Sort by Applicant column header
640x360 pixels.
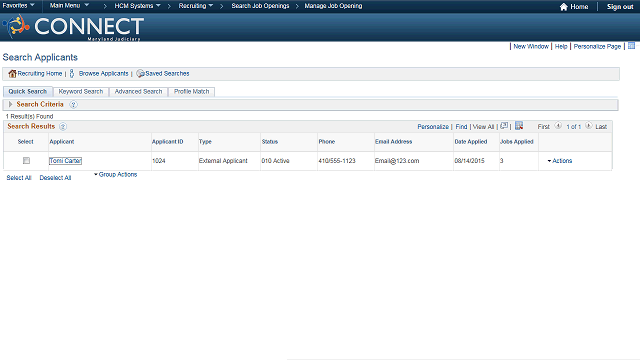62,142
